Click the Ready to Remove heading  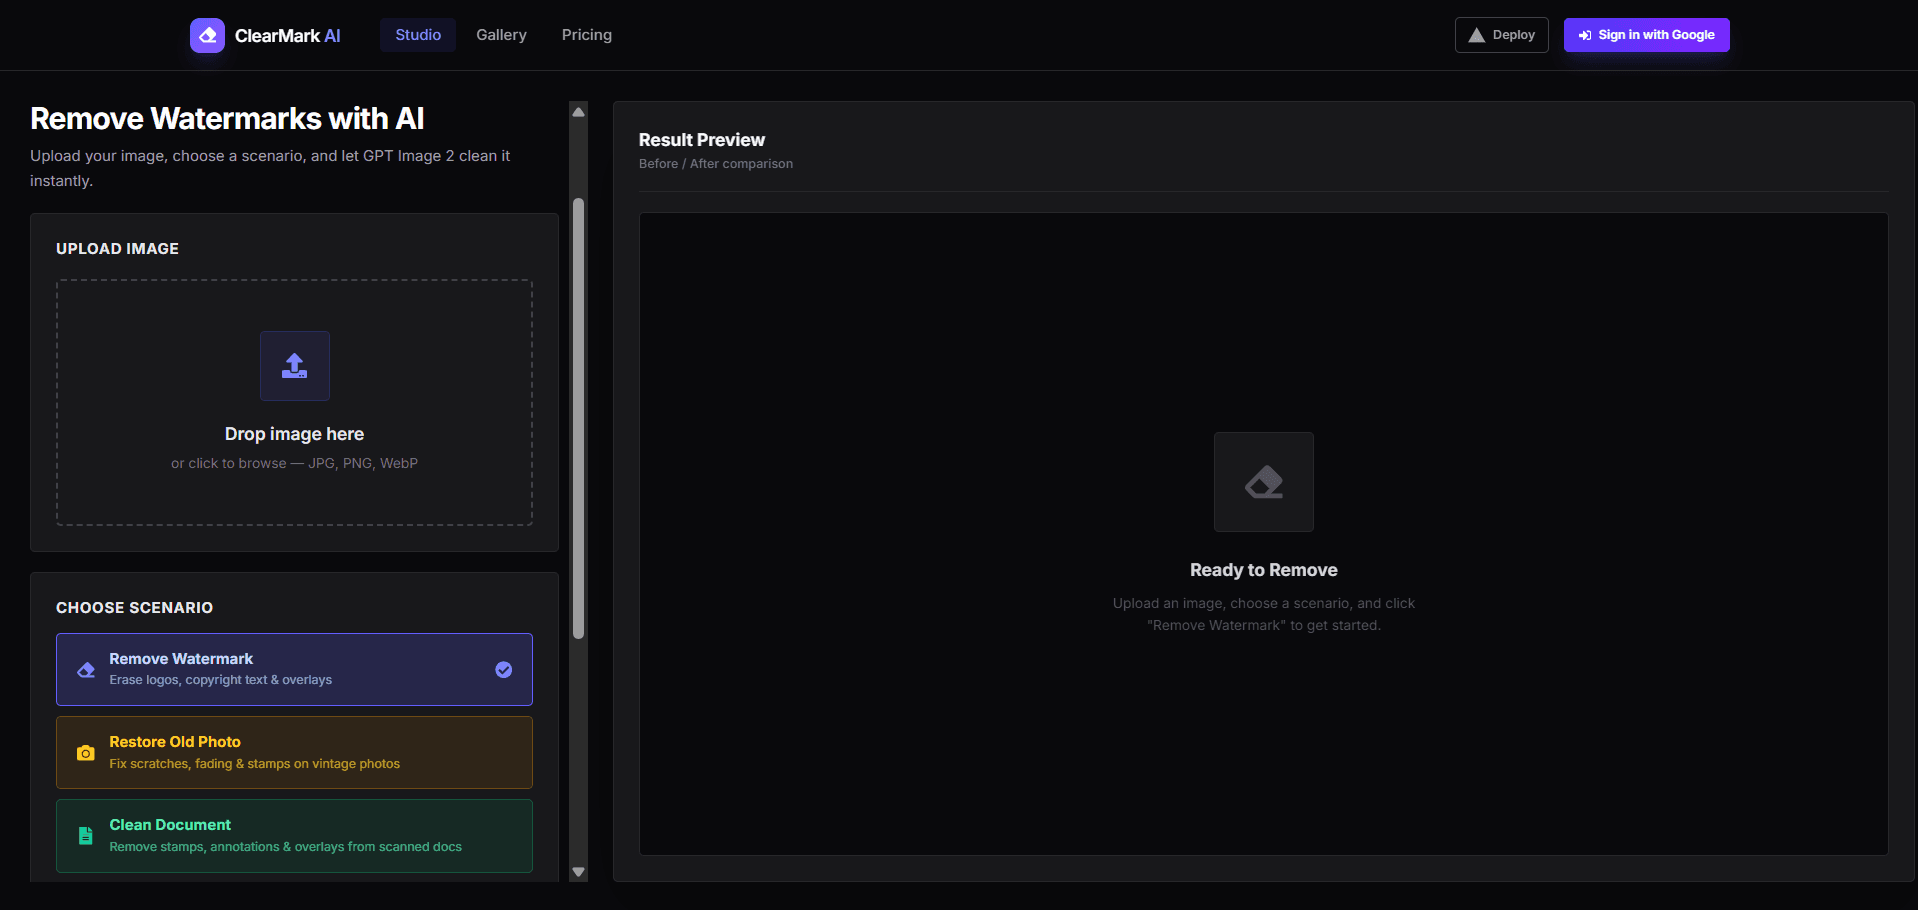click(1264, 570)
